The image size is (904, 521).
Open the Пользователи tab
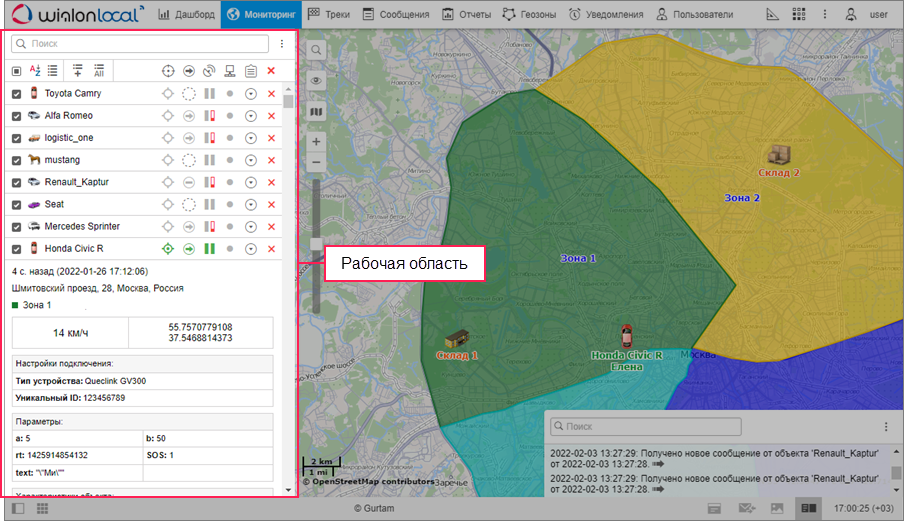695,14
